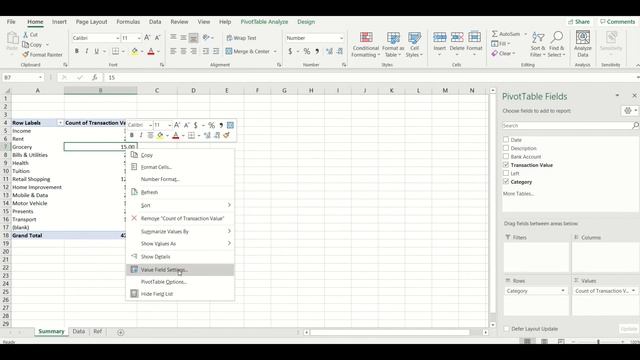Switch to the Data sheet tab

pyautogui.click(x=78, y=331)
